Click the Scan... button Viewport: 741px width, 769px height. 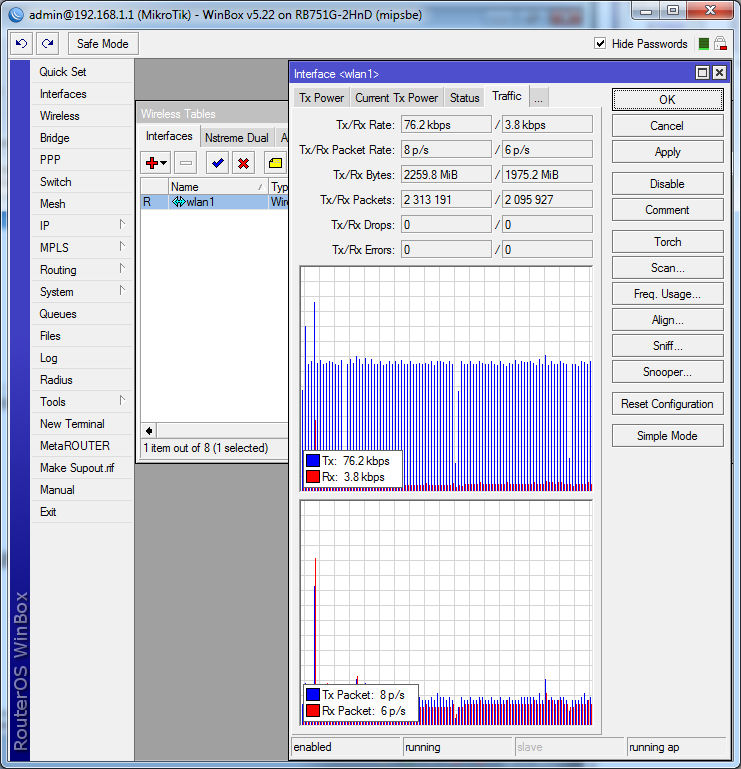[x=667, y=267]
